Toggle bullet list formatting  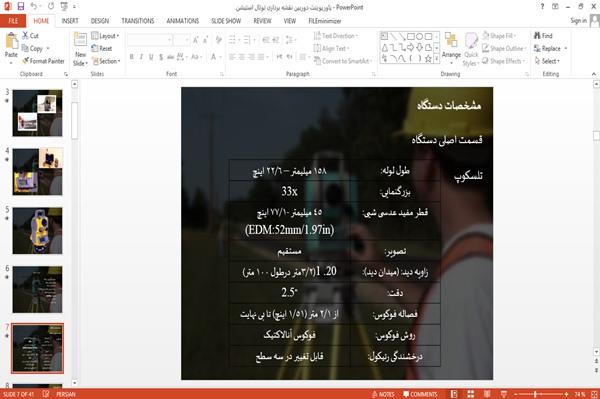tap(232, 39)
